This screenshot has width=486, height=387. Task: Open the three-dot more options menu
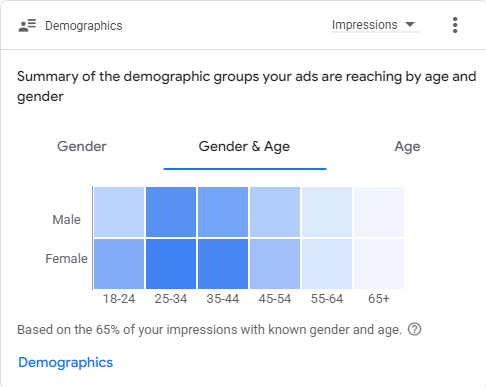(455, 25)
